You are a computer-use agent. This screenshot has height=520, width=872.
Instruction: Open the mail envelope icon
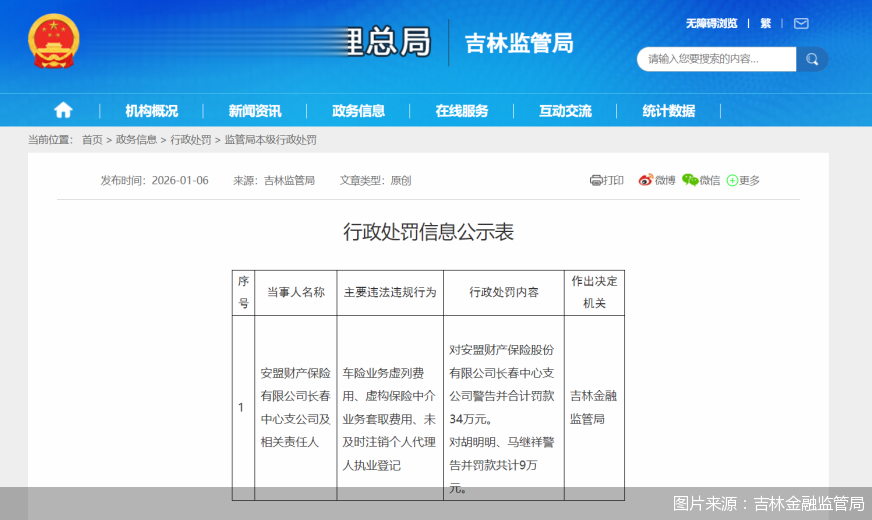click(801, 23)
